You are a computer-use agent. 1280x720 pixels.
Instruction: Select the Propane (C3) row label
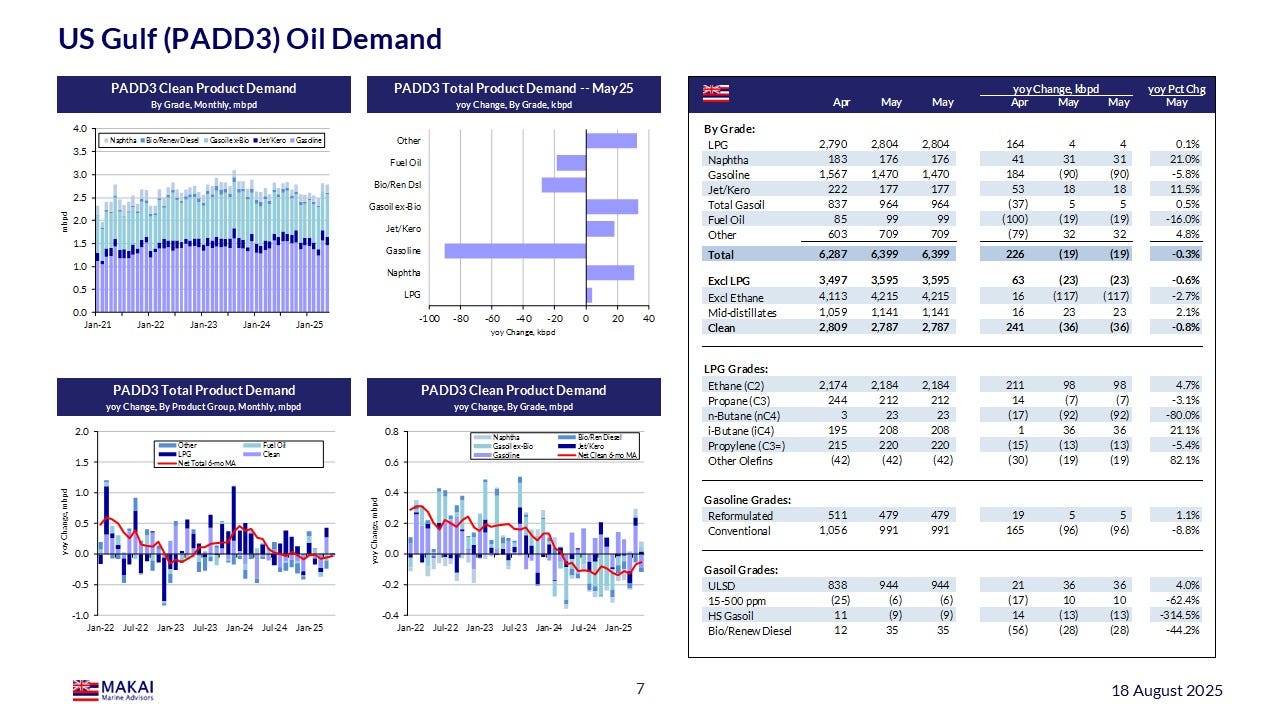point(740,401)
